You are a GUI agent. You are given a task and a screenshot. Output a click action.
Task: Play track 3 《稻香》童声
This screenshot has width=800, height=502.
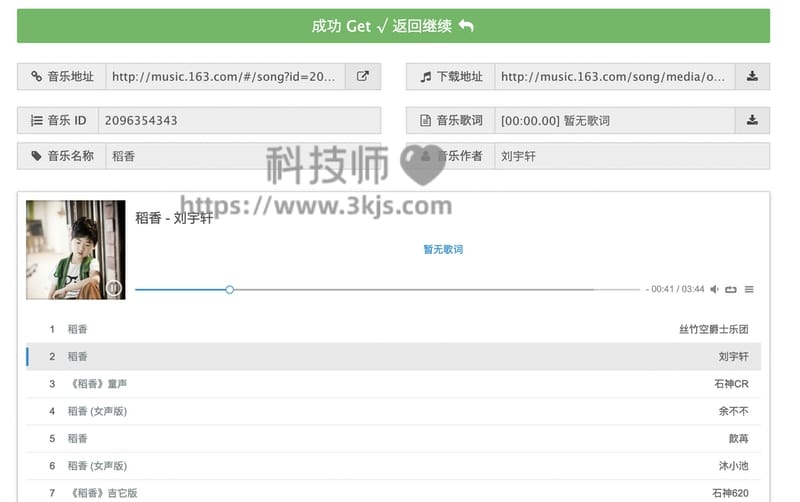click(x=393, y=384)
